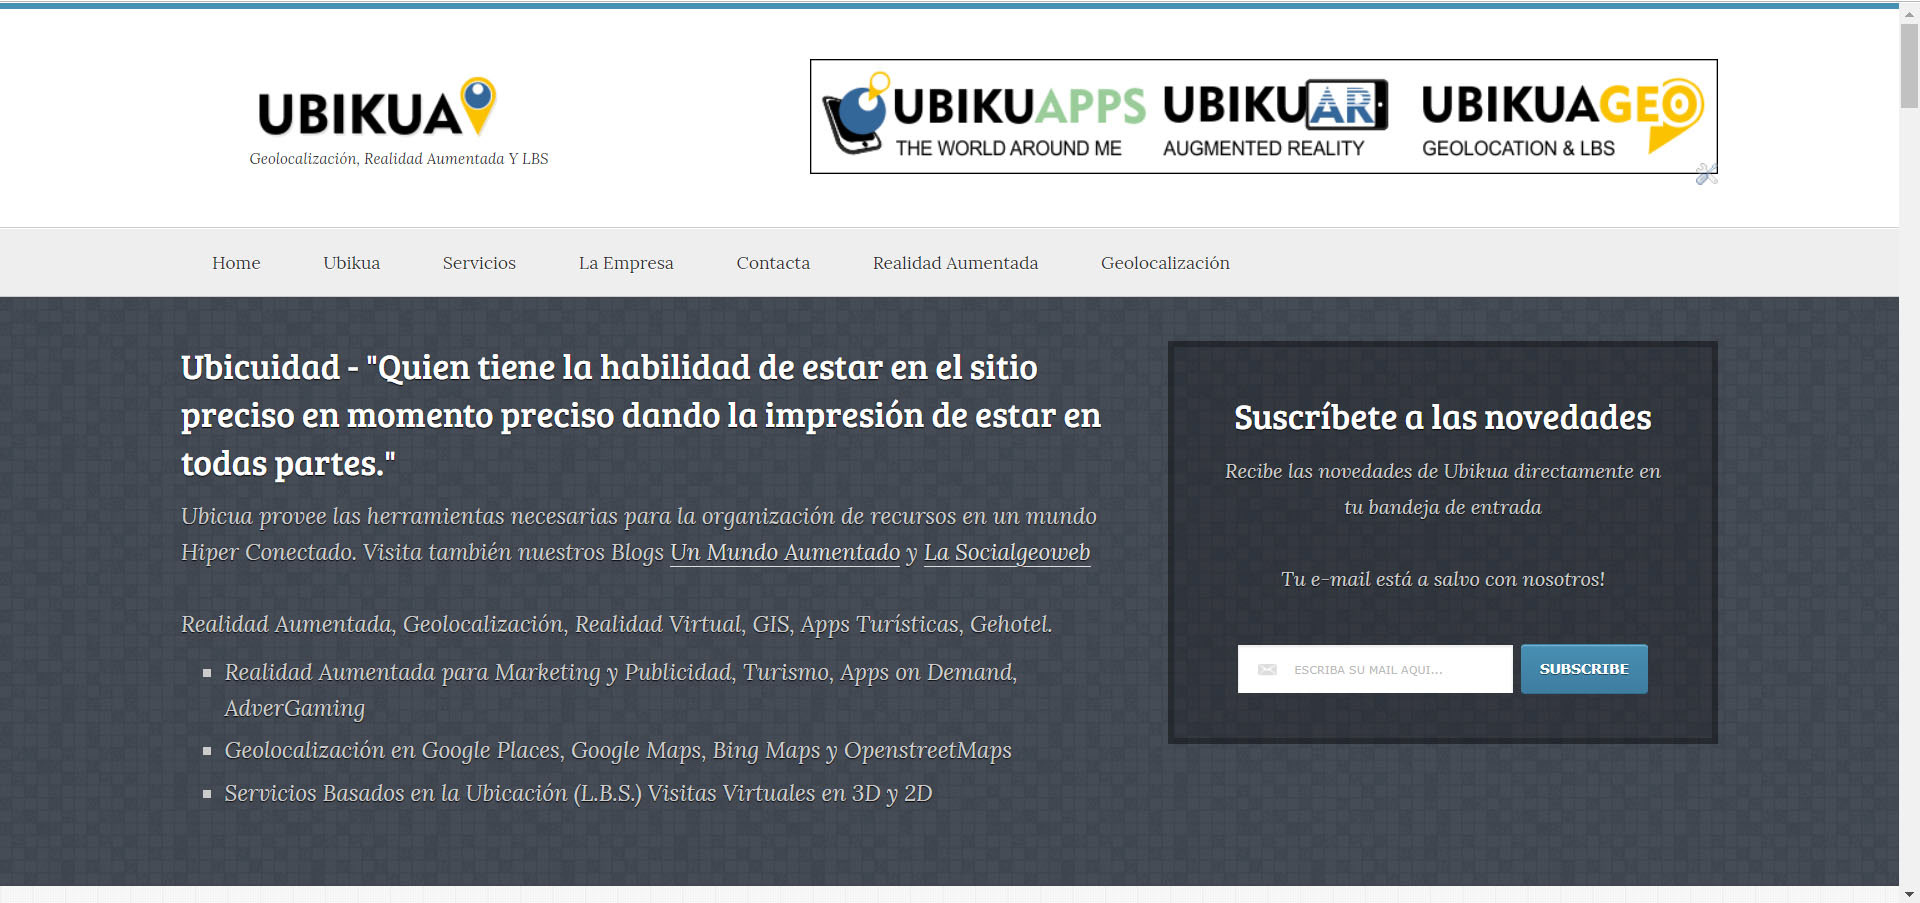The height and width of the screenshot is (903, 1920).
Task: Click the tagline 'Geolocalización, Realidad Aumentada Y LBS'
Action: click(399, 159)
